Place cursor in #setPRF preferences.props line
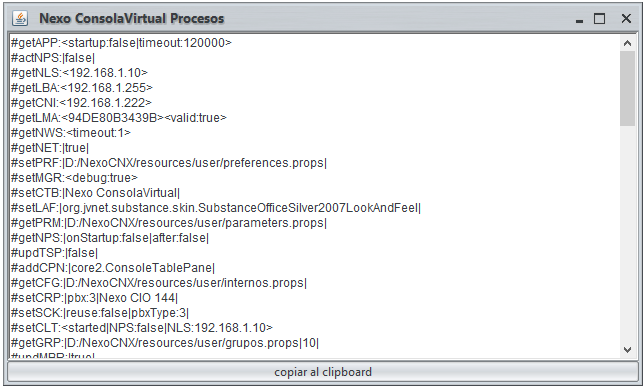 point(169,163)
